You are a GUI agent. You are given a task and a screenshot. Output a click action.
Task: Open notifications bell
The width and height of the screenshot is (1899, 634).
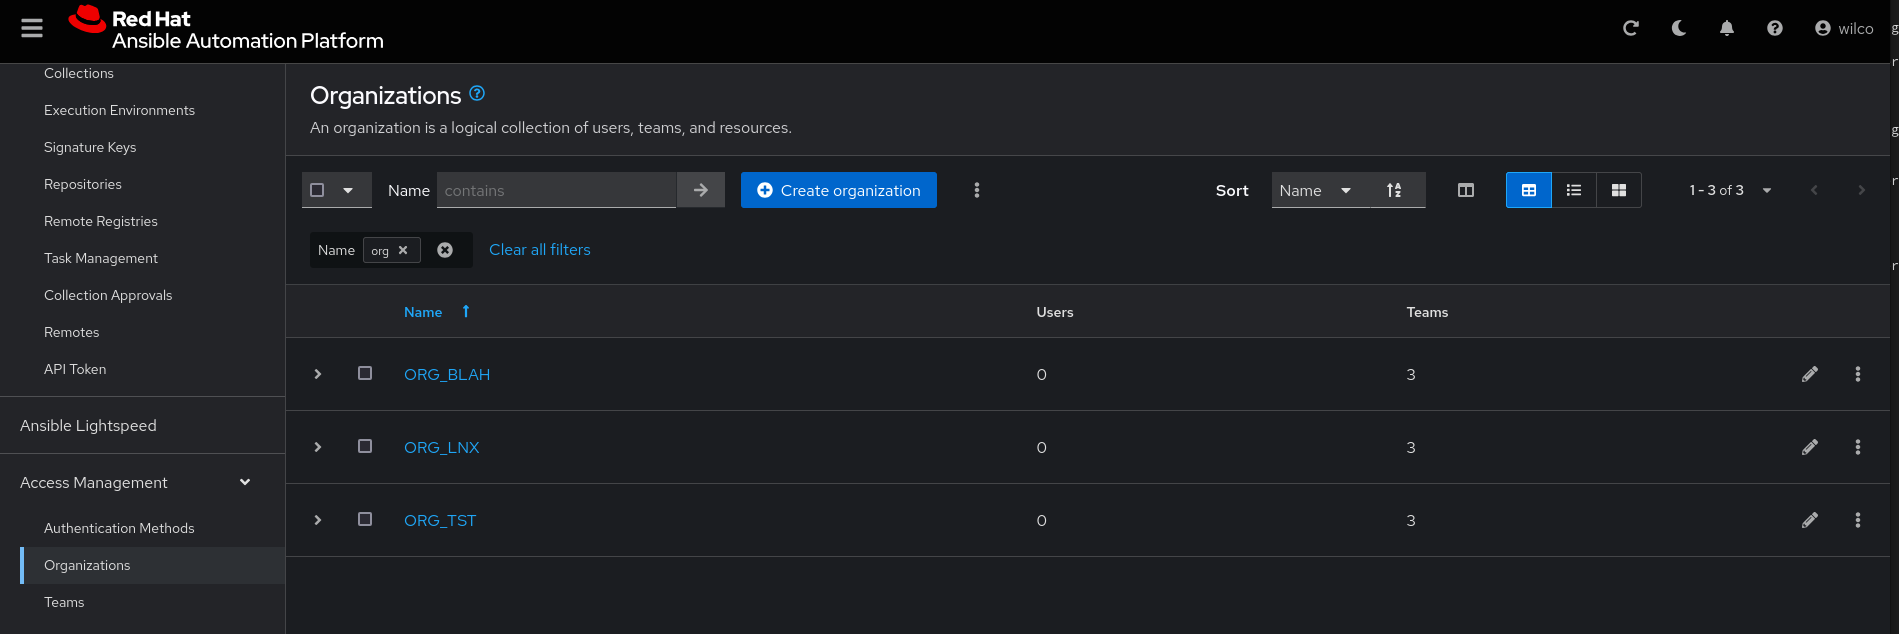click(x=1727, y=28)
